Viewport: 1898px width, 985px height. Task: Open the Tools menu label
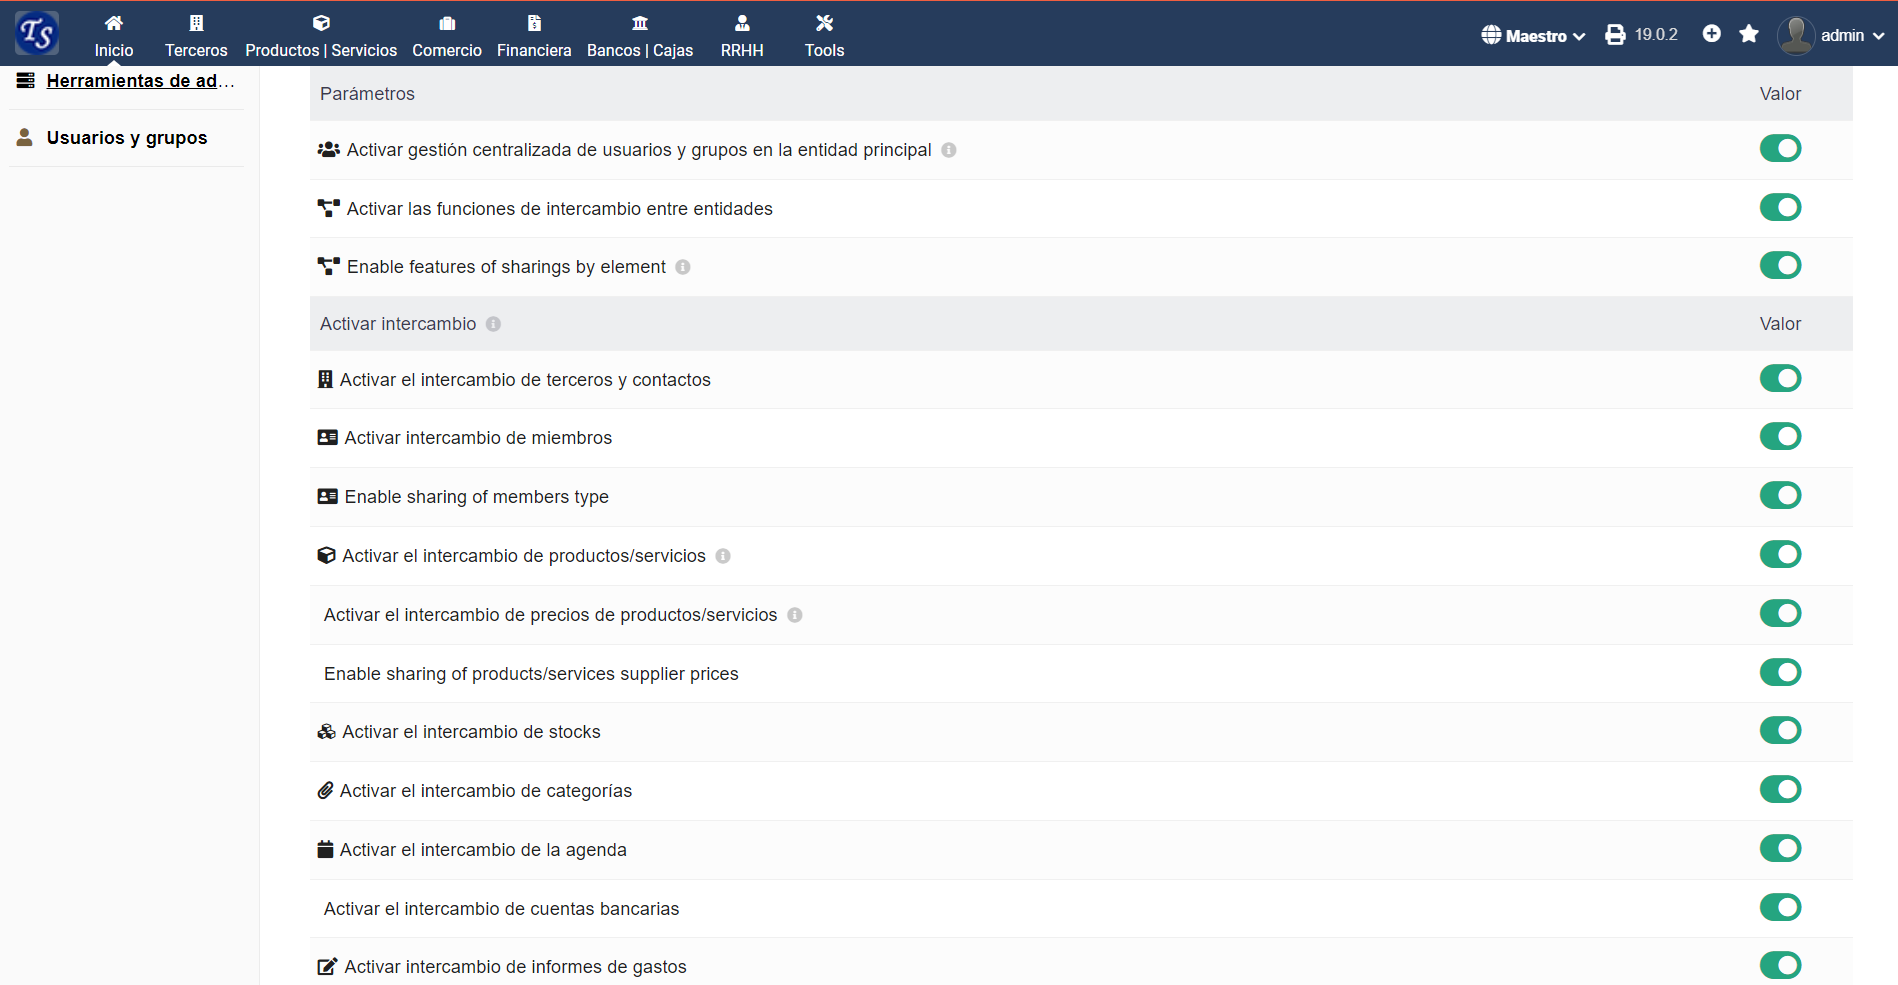click(824, 50)
